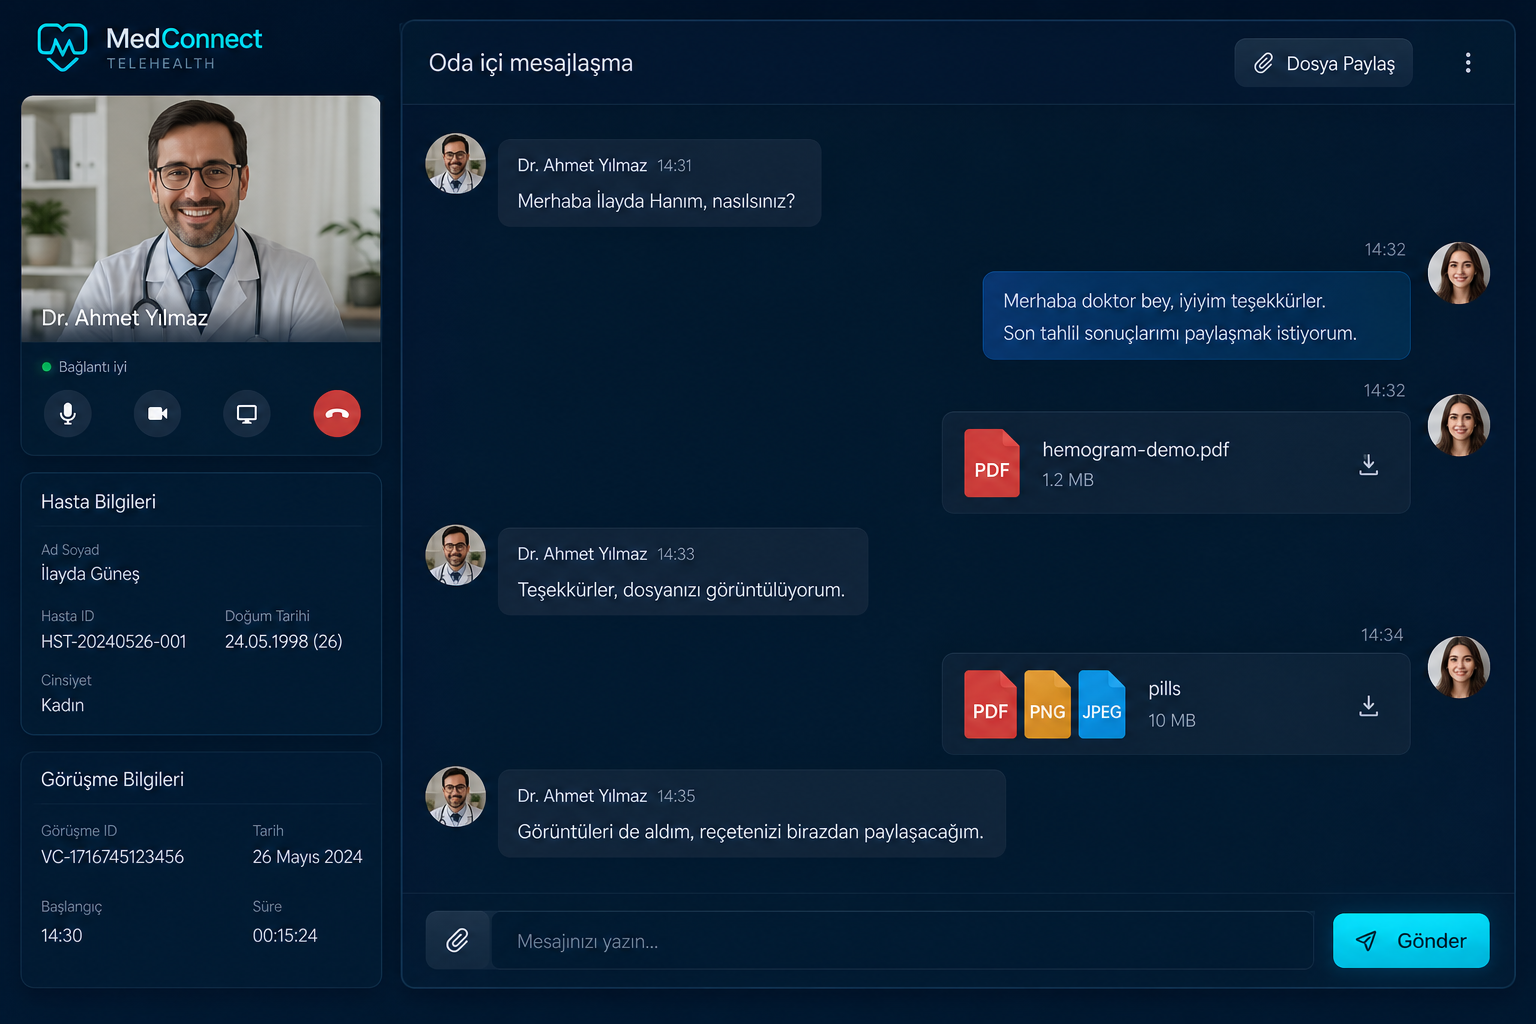Mute the microphone in call controls
The width and height of the screenshot is (1536, 1024).
coord(68,413)
